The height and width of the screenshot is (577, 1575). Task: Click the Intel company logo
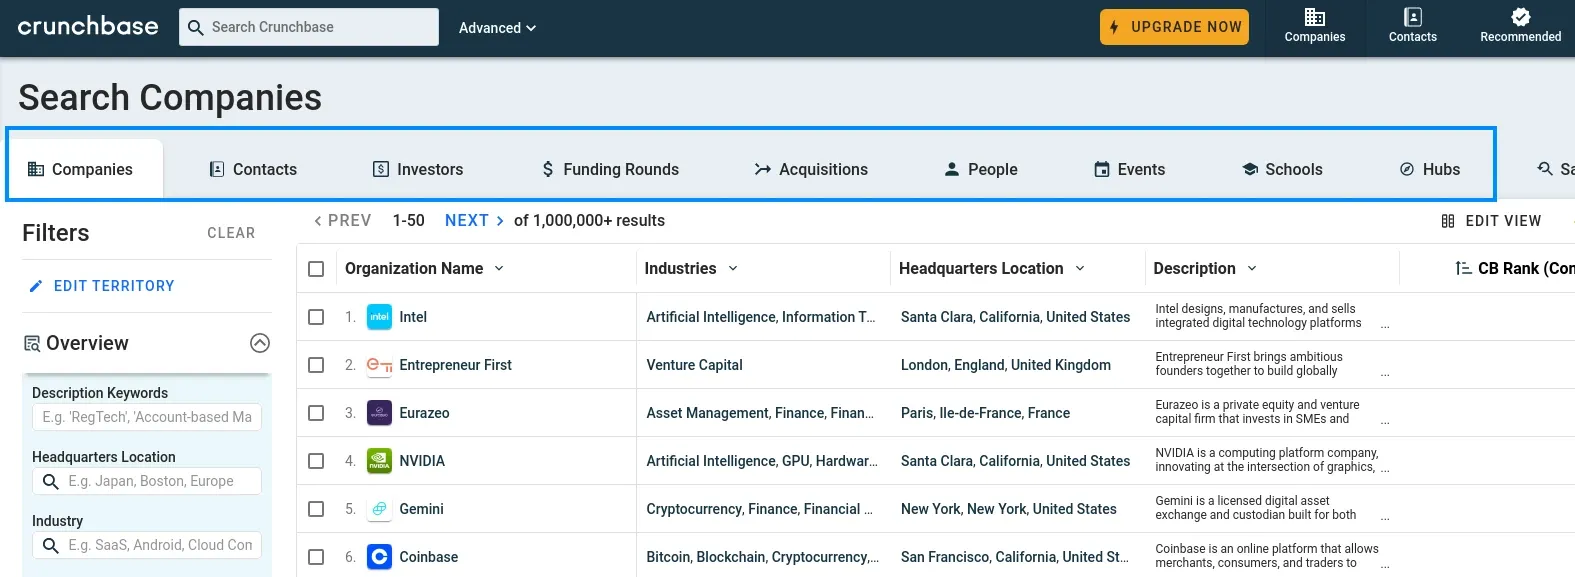[x=380, y=317]
